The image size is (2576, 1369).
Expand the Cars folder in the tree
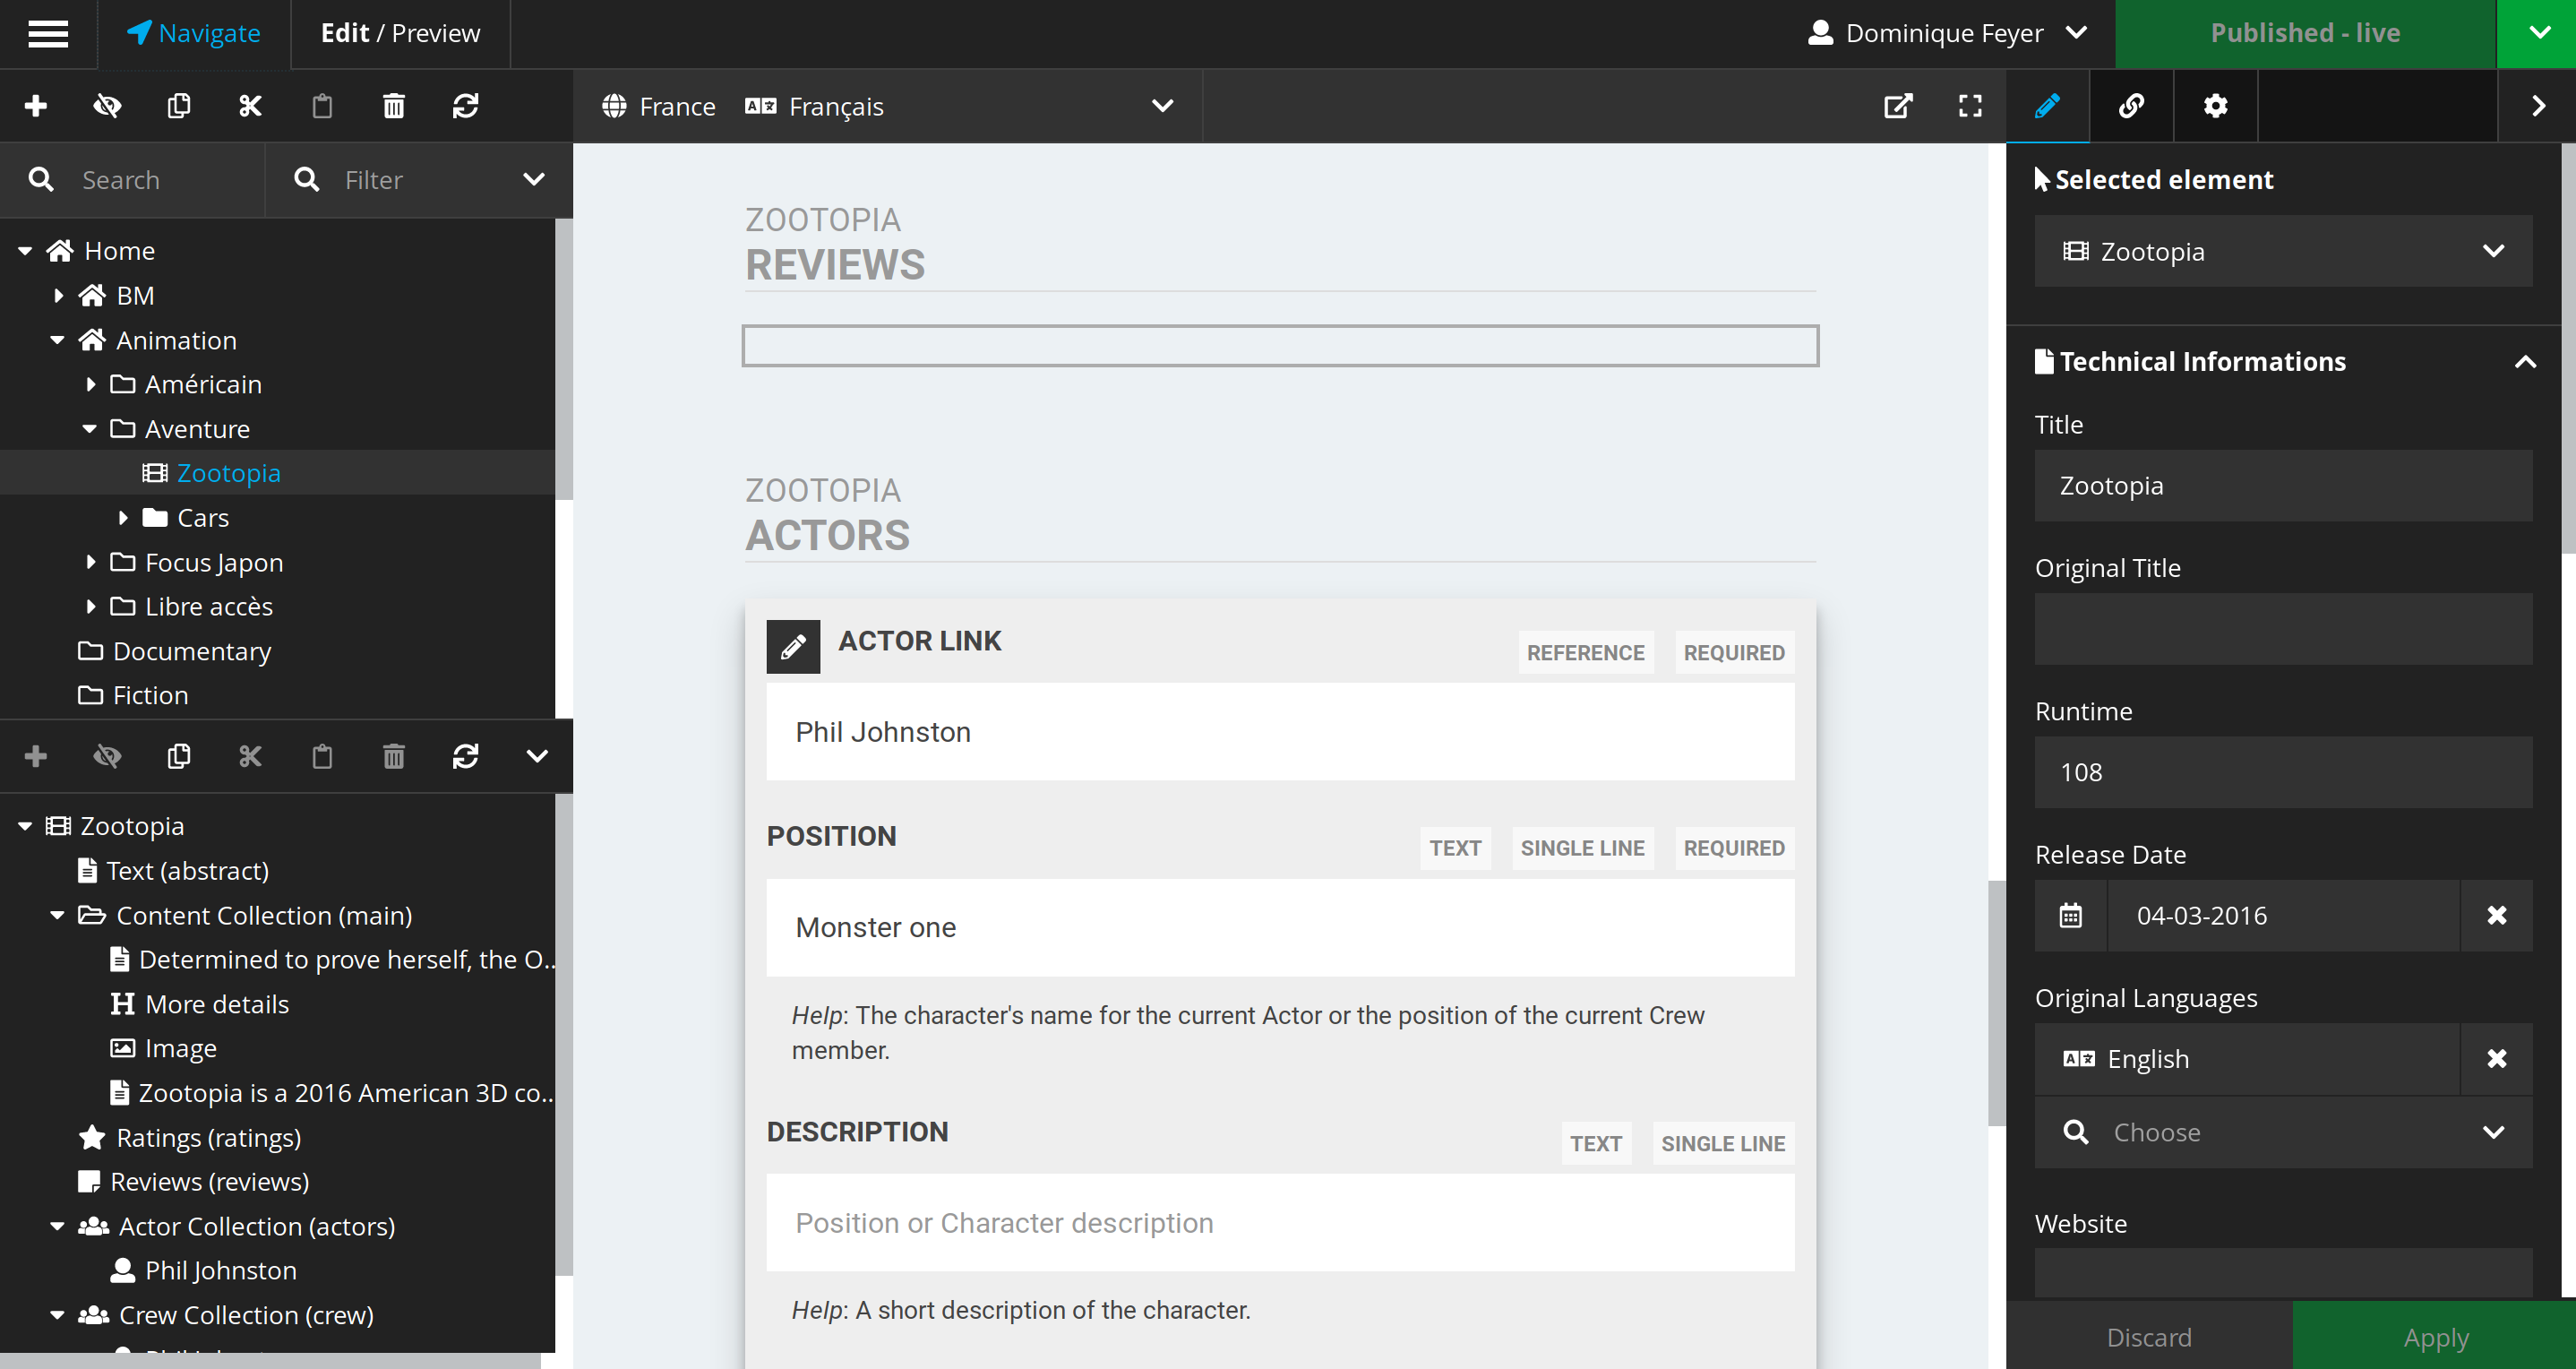click(123, 518)
